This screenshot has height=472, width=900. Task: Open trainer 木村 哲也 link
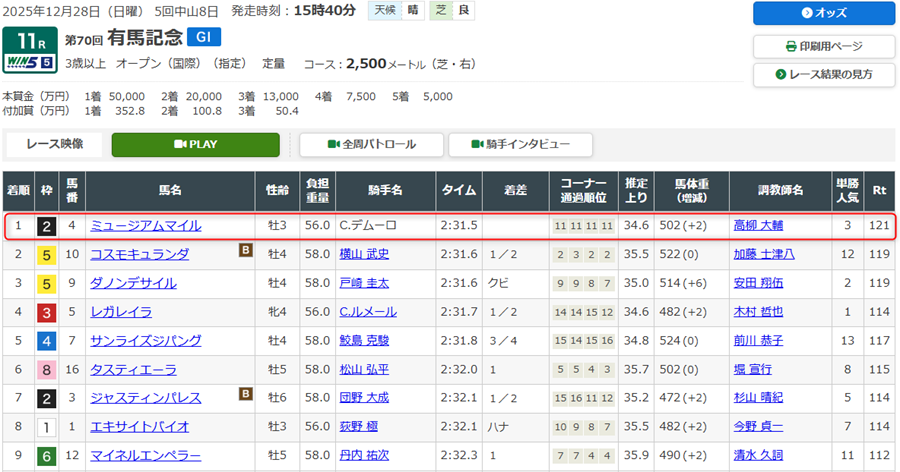[x=758, y=312]
